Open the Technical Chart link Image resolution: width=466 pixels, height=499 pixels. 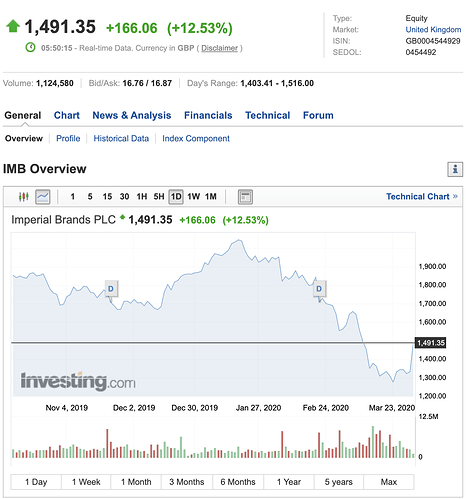[x=422, y=197]
